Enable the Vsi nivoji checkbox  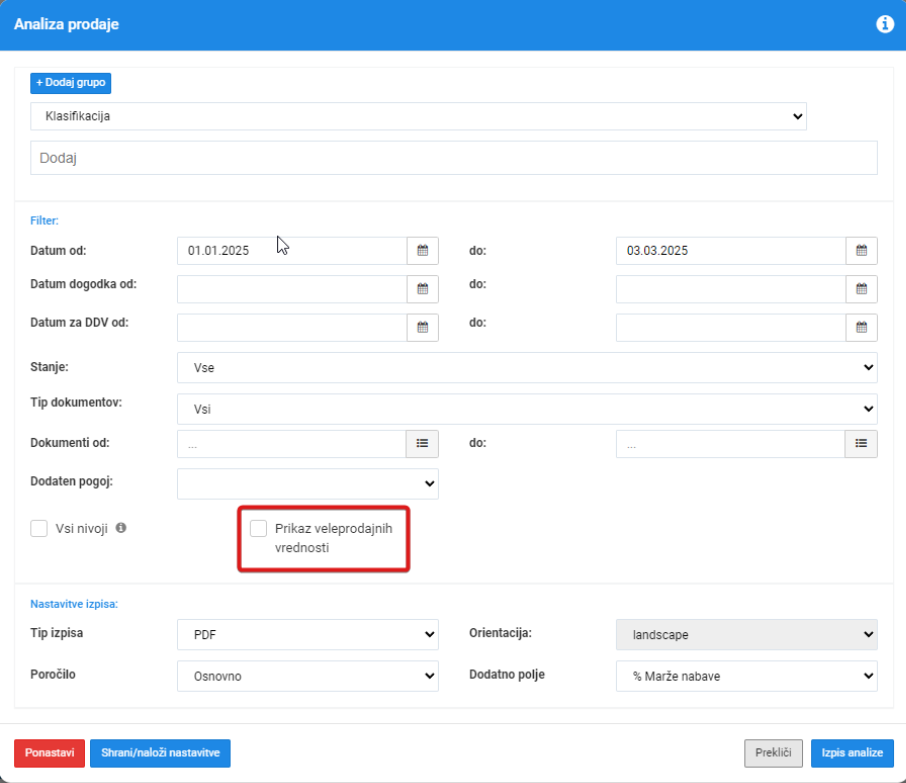click(39, 528)
